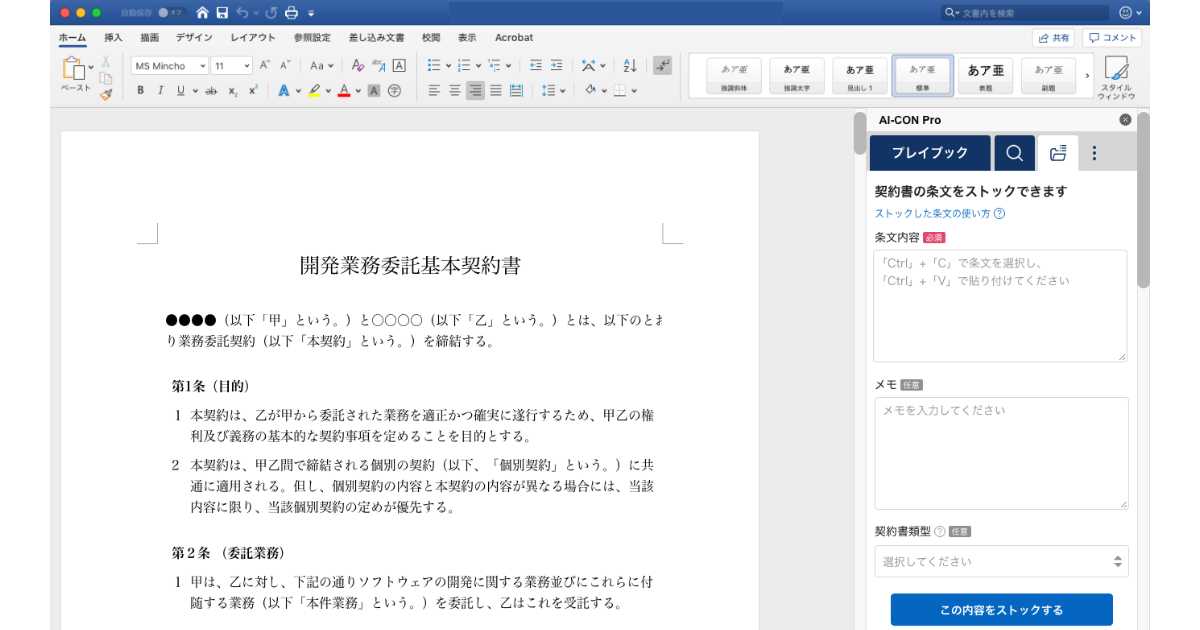Viewport: 1200px width, 630px height.
Task: Open the デザイン (Design) ribbon tab
Action: [194, 37]
